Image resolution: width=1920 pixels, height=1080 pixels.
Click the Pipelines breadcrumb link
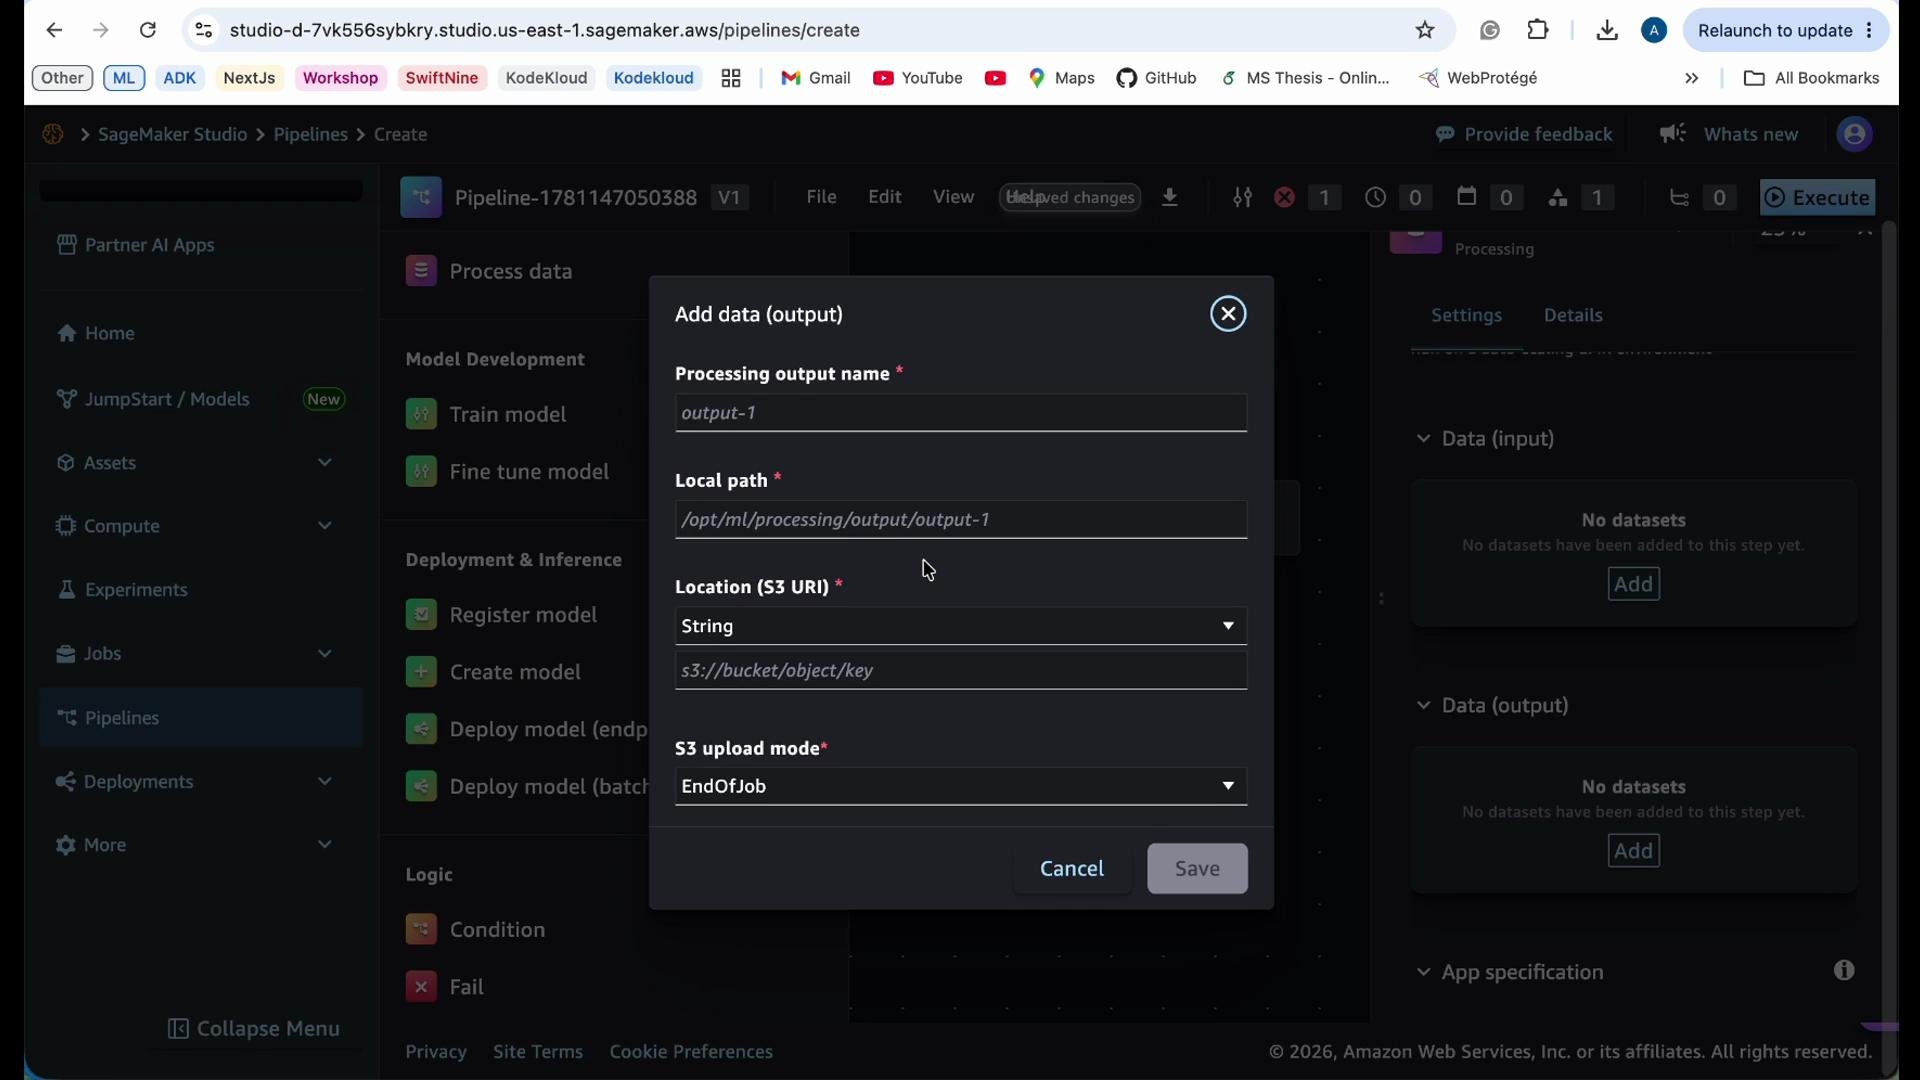(x=311, y=134)
